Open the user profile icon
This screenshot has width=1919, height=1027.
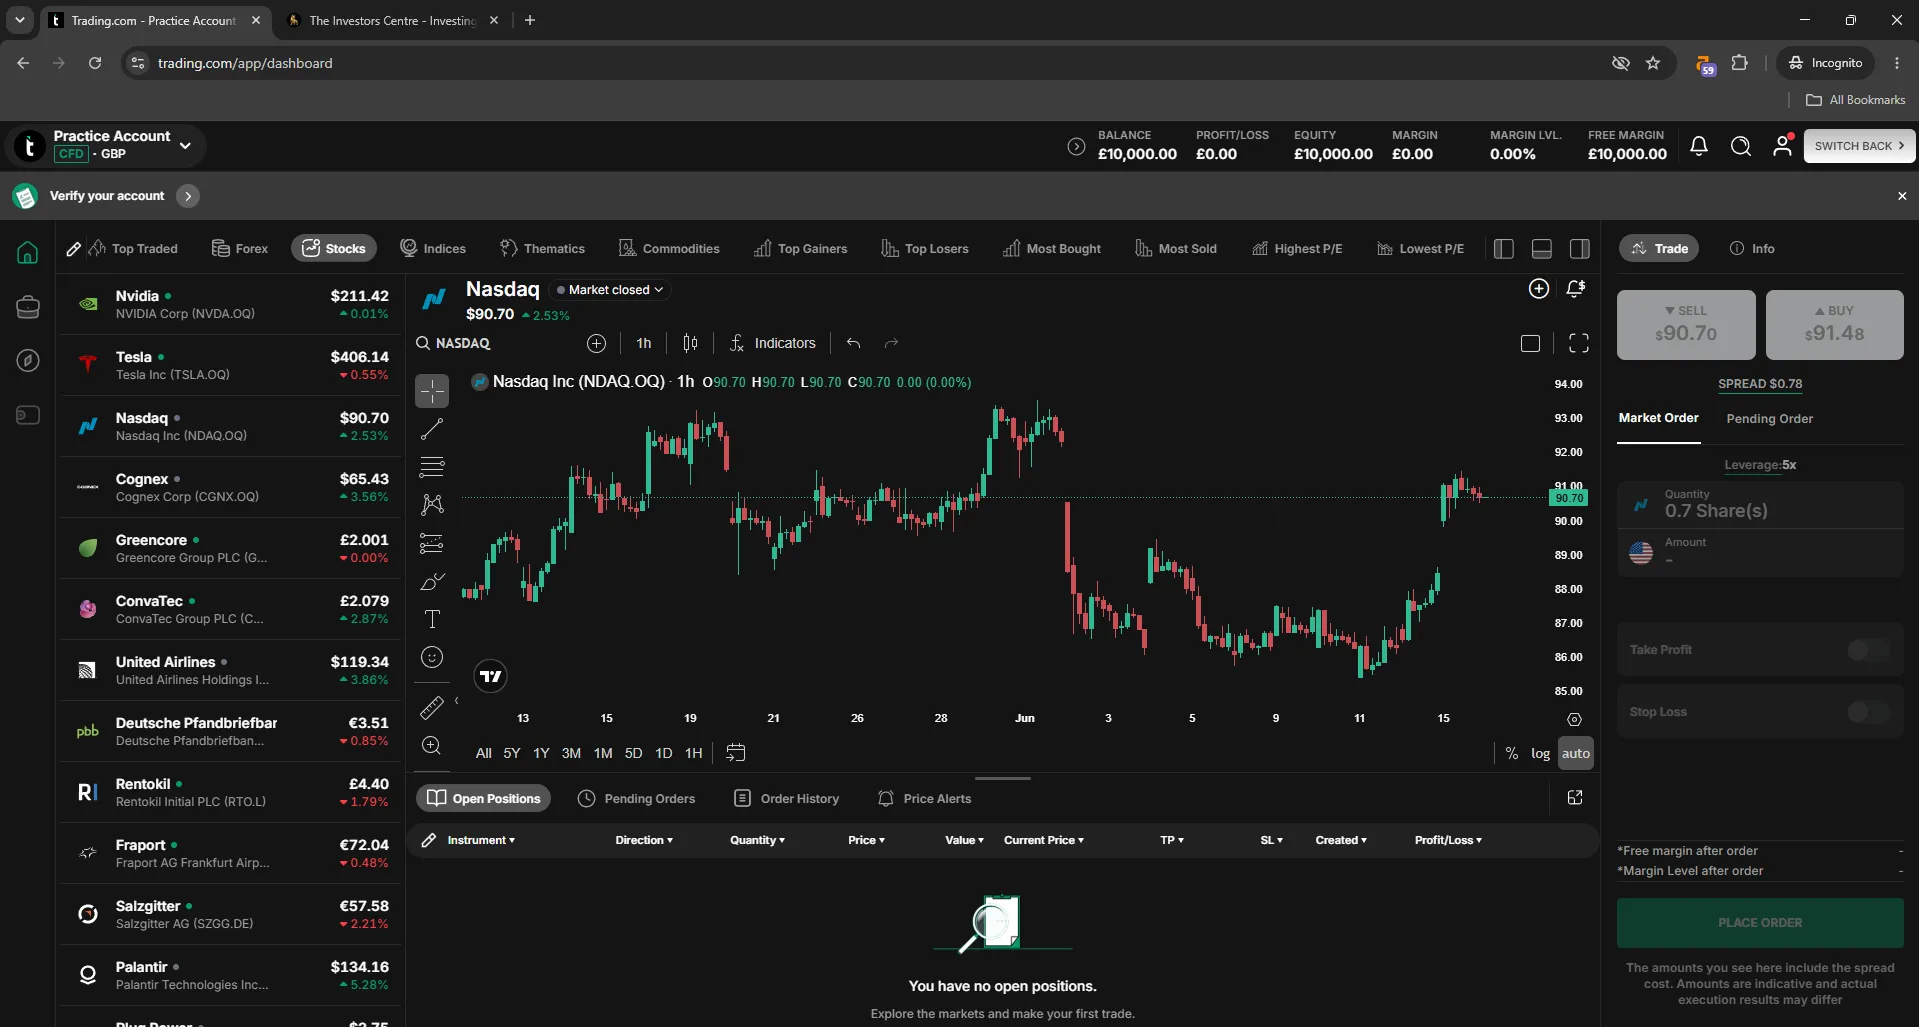pos(1782,146)
